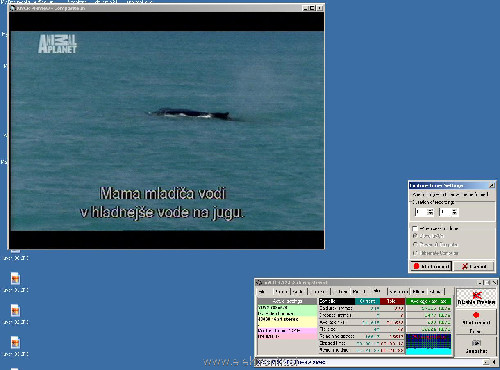This screenshot has width=500, height=370.
Task: Click the title bar corner icon of timer dialog
Action: coord(491,185)
